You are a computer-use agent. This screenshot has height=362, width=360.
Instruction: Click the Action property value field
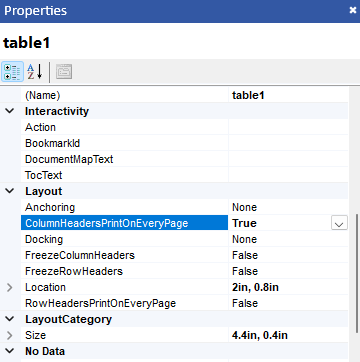pos(288,127)
